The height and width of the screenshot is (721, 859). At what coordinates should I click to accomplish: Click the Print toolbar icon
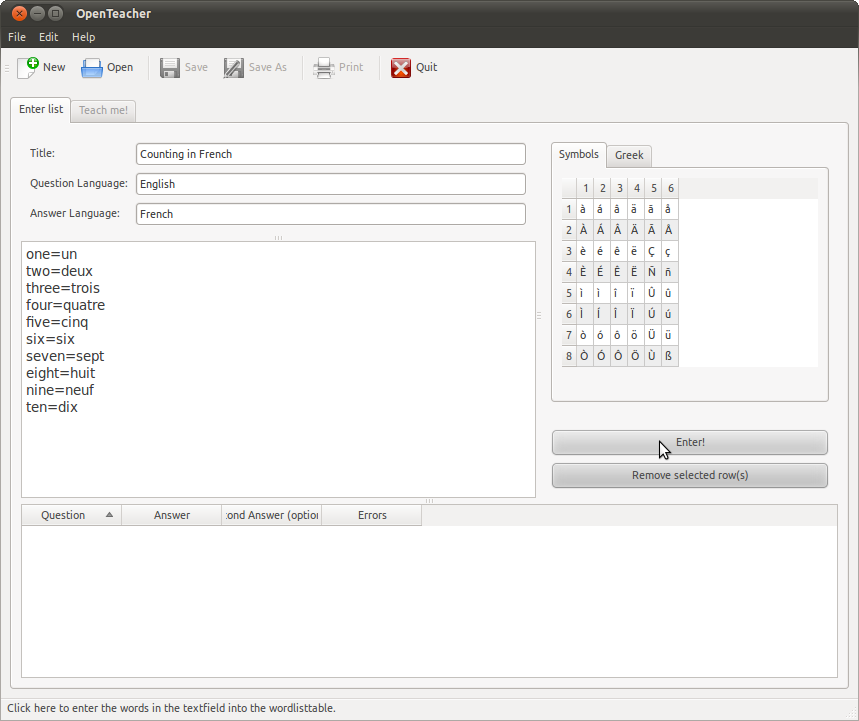coord(323,67)
